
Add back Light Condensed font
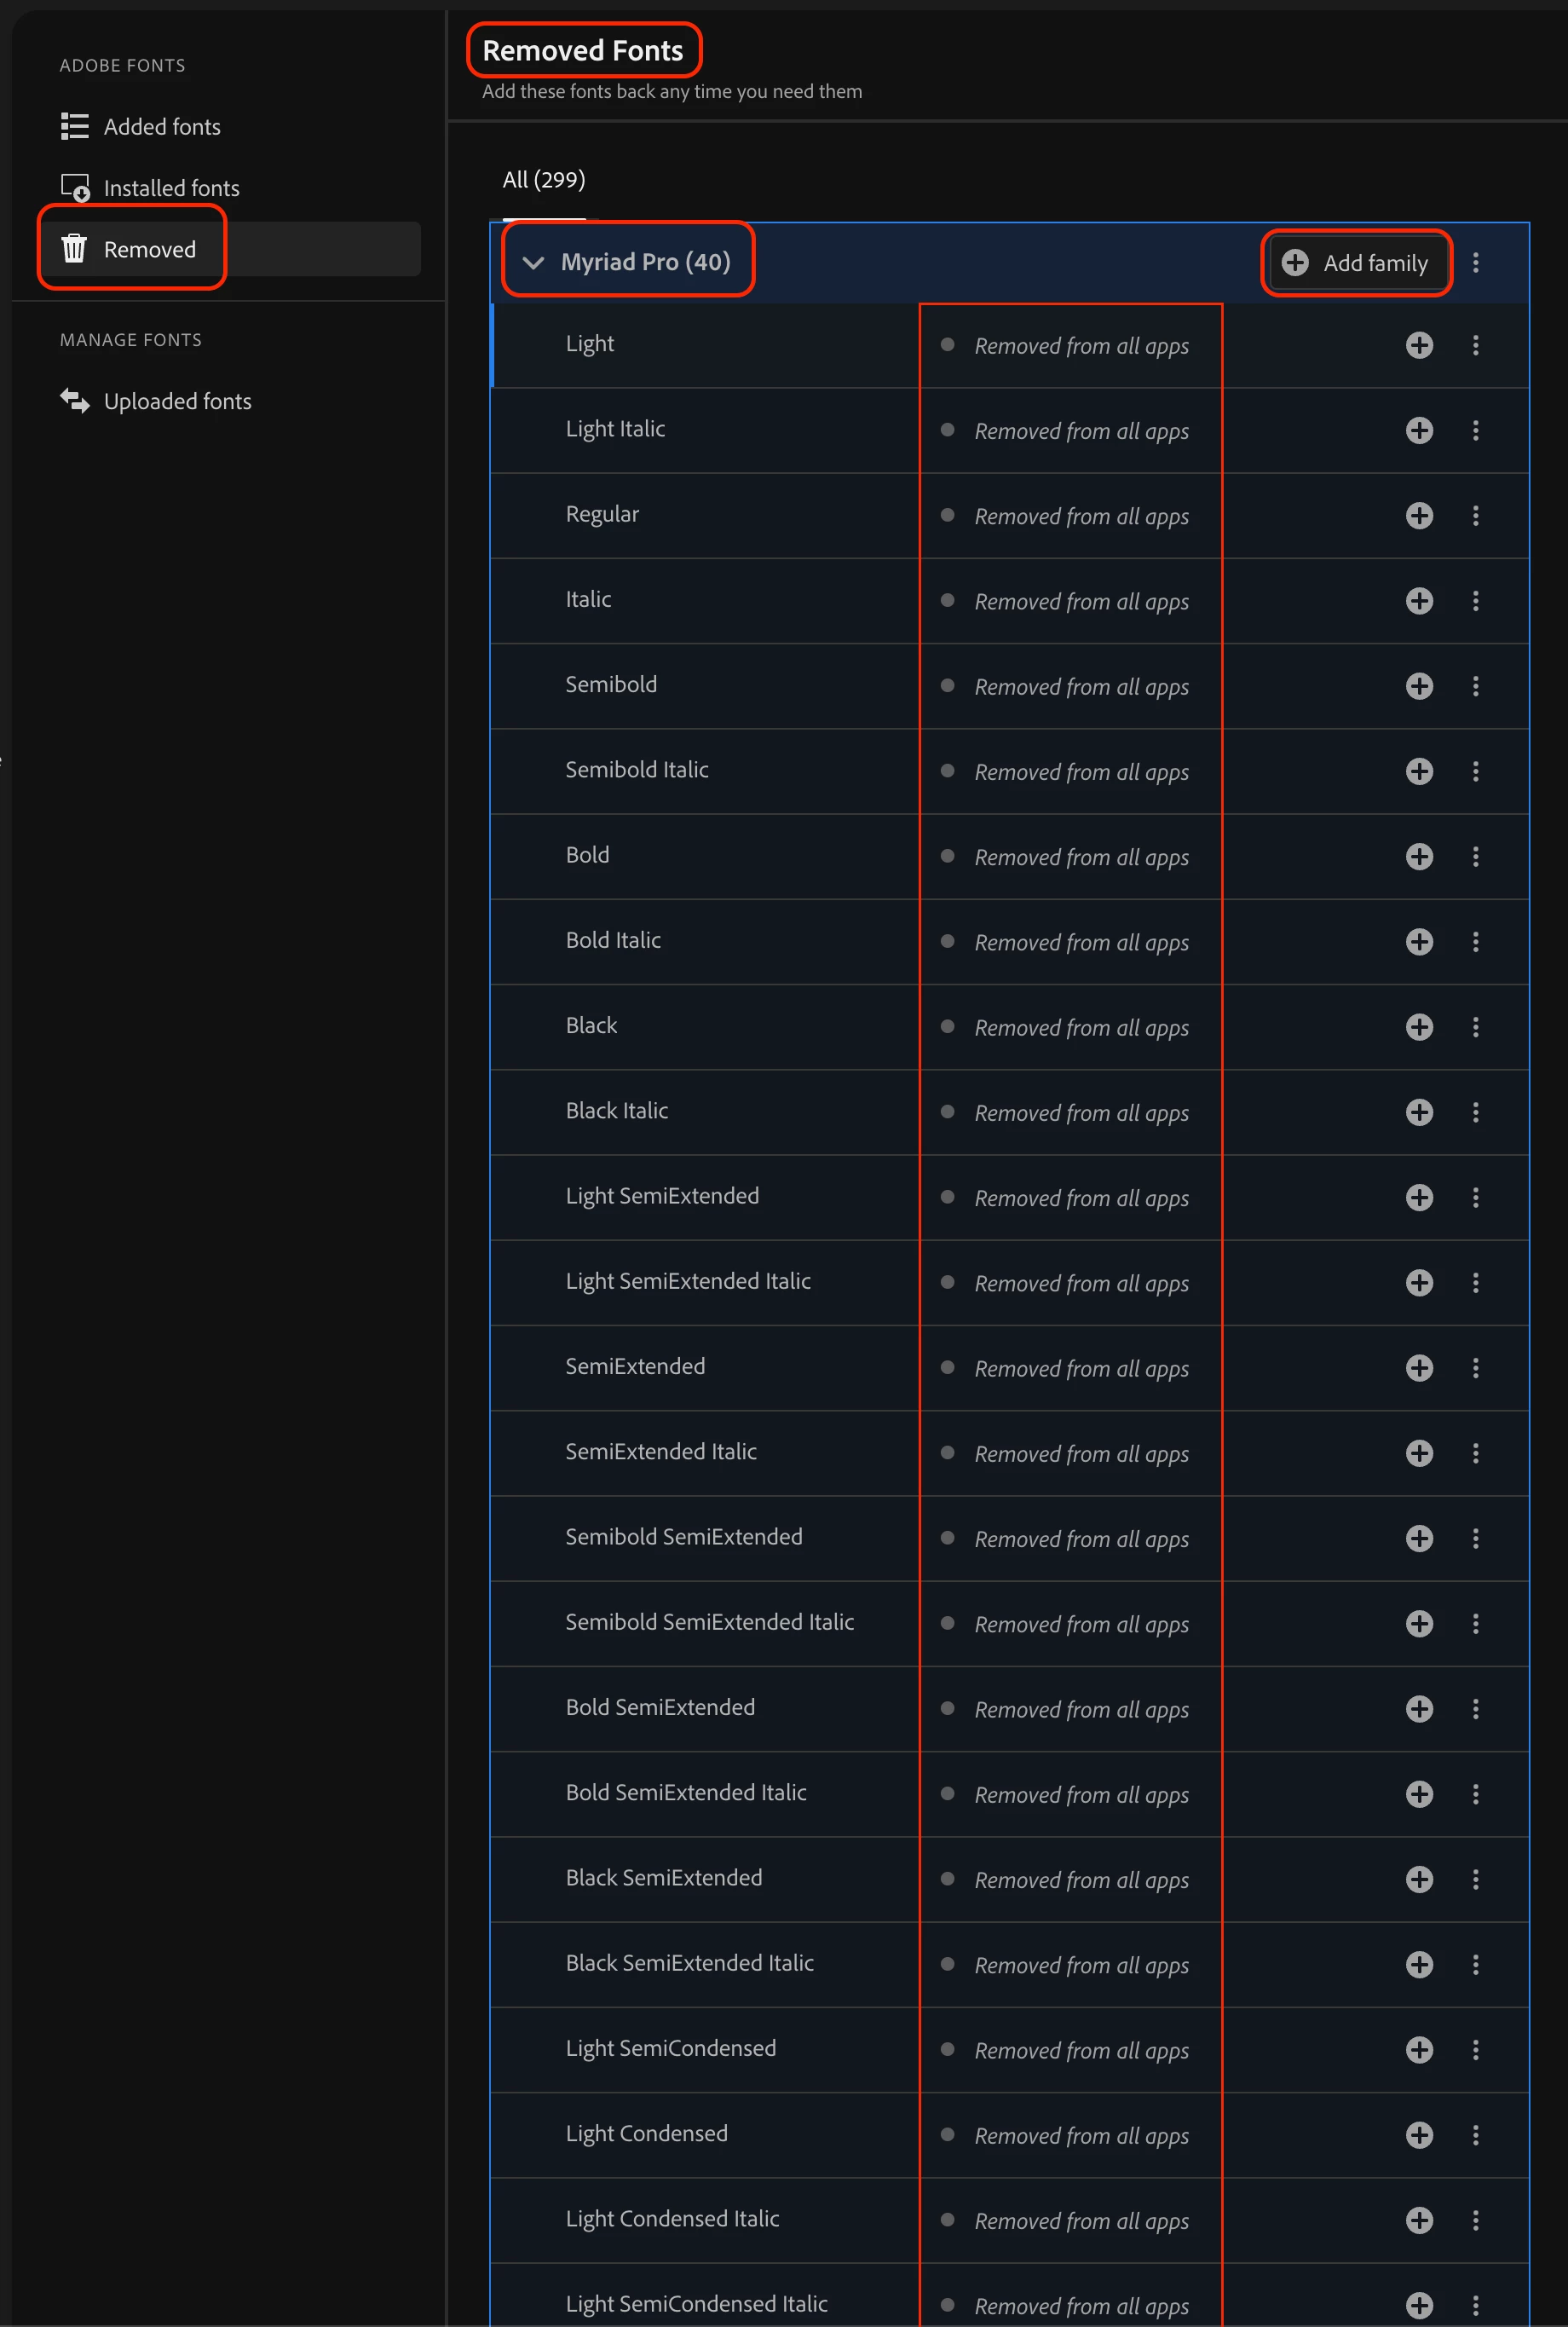pos(1419,2135)
